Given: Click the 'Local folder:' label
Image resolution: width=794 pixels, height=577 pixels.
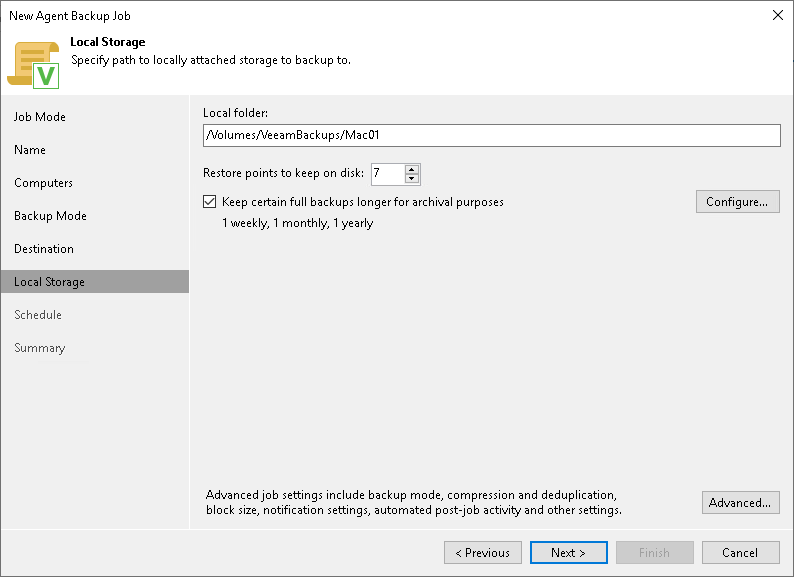Looking at the screenshot, I should (235, 113).
